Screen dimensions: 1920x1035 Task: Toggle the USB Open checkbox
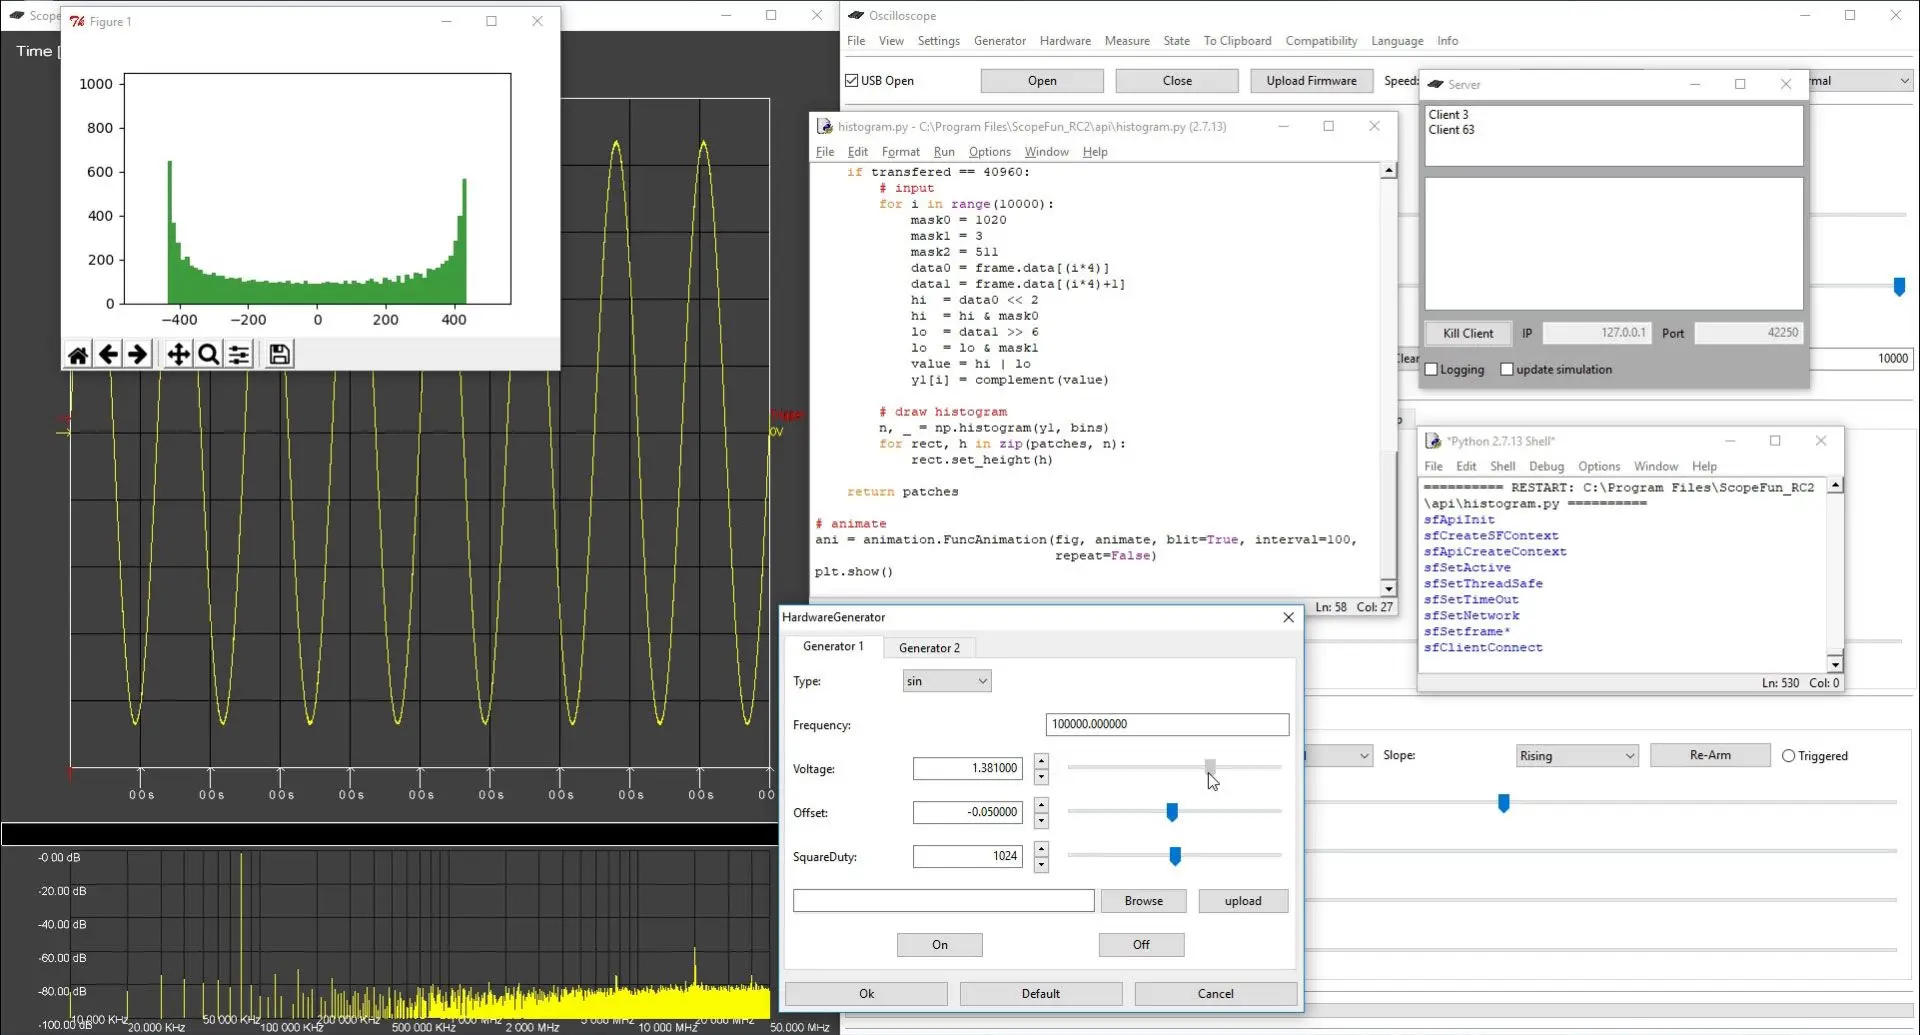click(x=852, y=81)
